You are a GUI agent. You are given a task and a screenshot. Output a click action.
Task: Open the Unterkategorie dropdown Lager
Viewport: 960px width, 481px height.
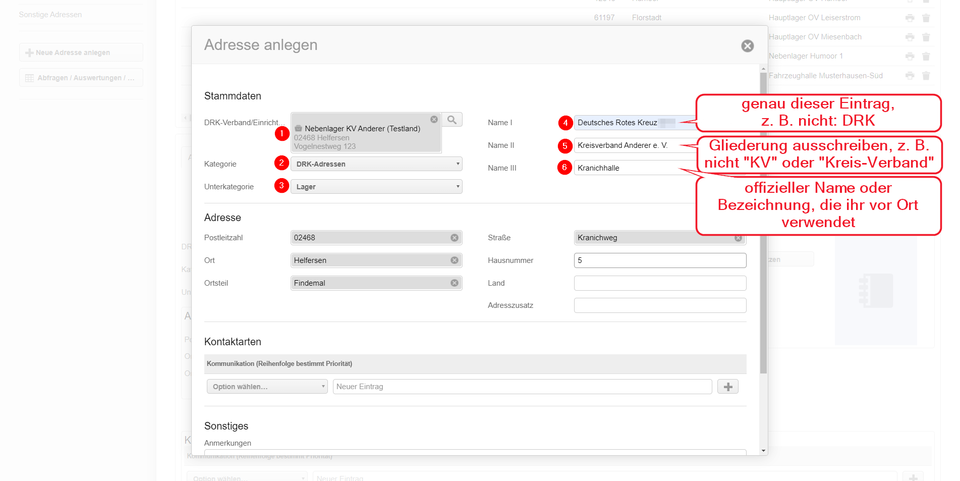pyautogui.click(x=377, y=187)
